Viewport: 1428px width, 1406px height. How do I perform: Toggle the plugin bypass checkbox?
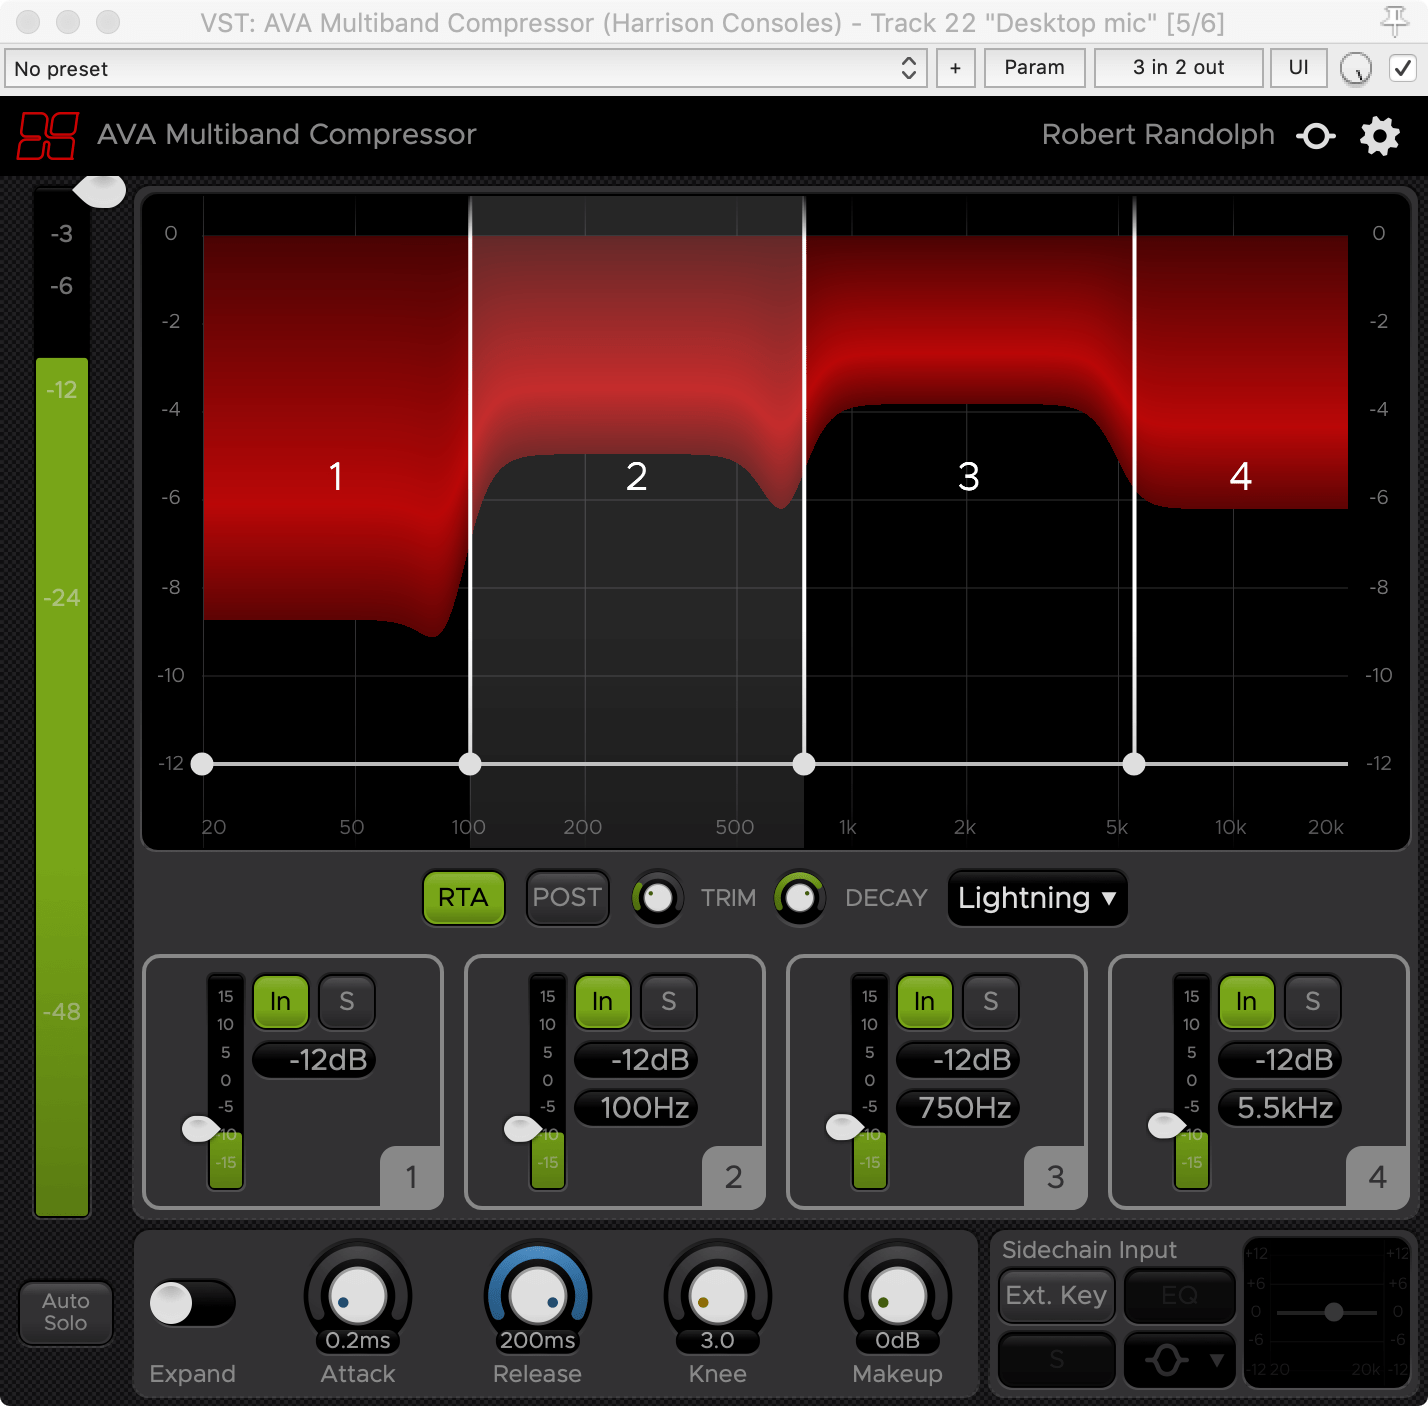(x=1402, y=68)
